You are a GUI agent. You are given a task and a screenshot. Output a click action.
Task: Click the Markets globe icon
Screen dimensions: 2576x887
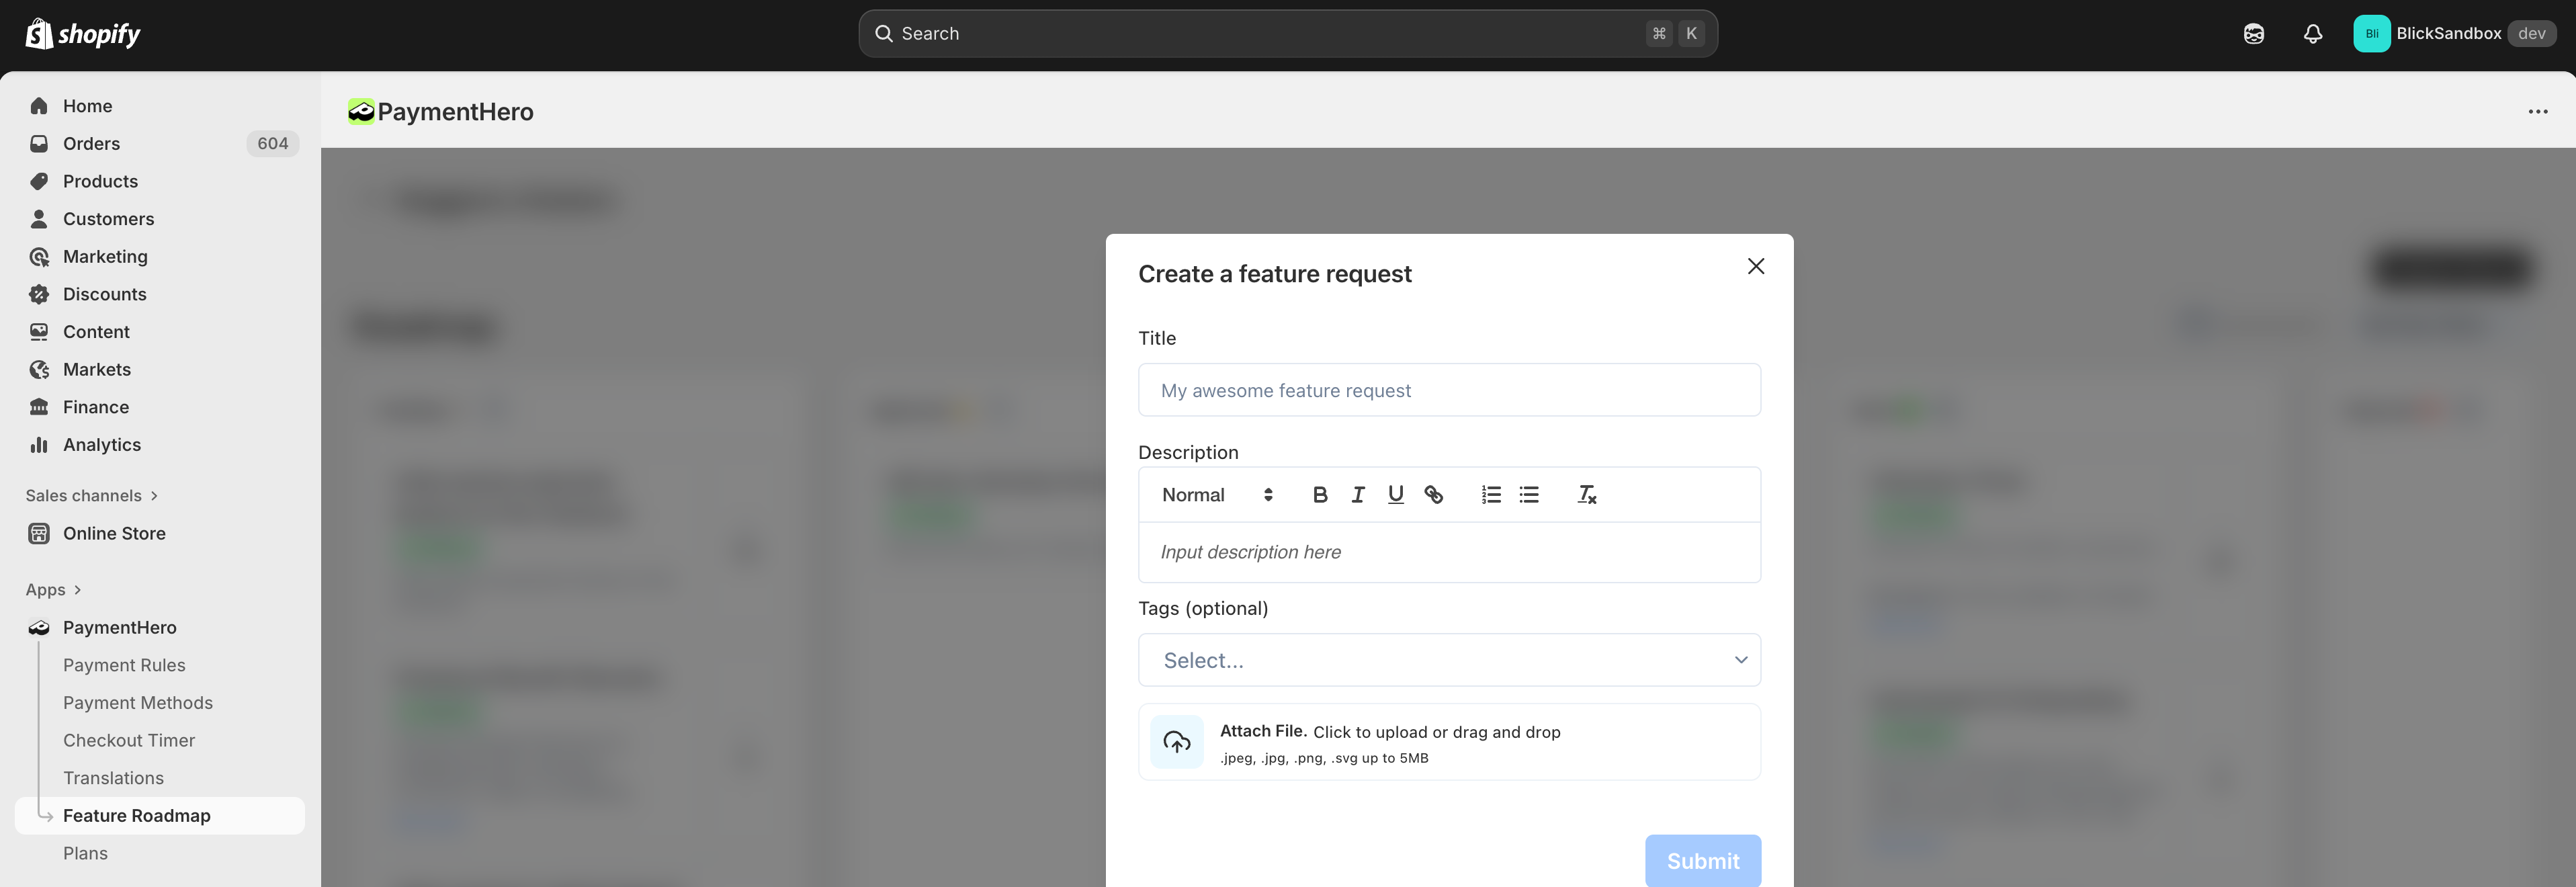39,370
